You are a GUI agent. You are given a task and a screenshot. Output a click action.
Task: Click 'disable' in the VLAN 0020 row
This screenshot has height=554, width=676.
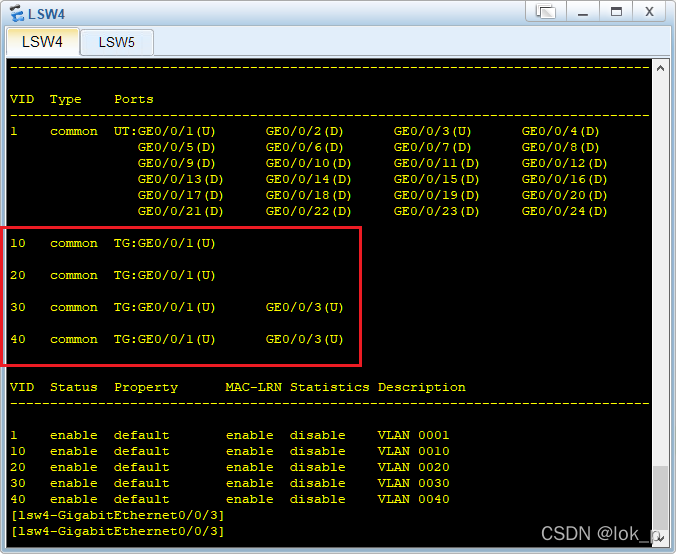[317, 467]
